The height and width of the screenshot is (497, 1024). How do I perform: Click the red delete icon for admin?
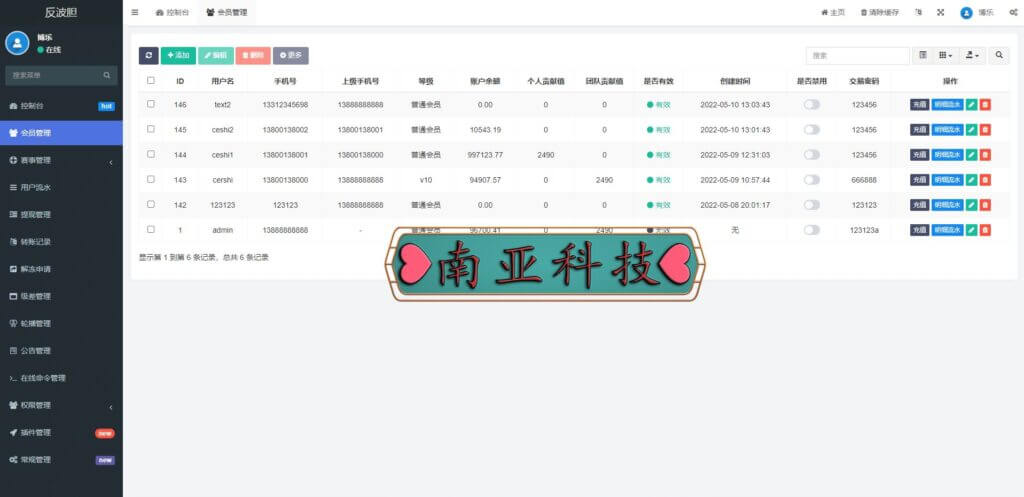tap(985, 230)
